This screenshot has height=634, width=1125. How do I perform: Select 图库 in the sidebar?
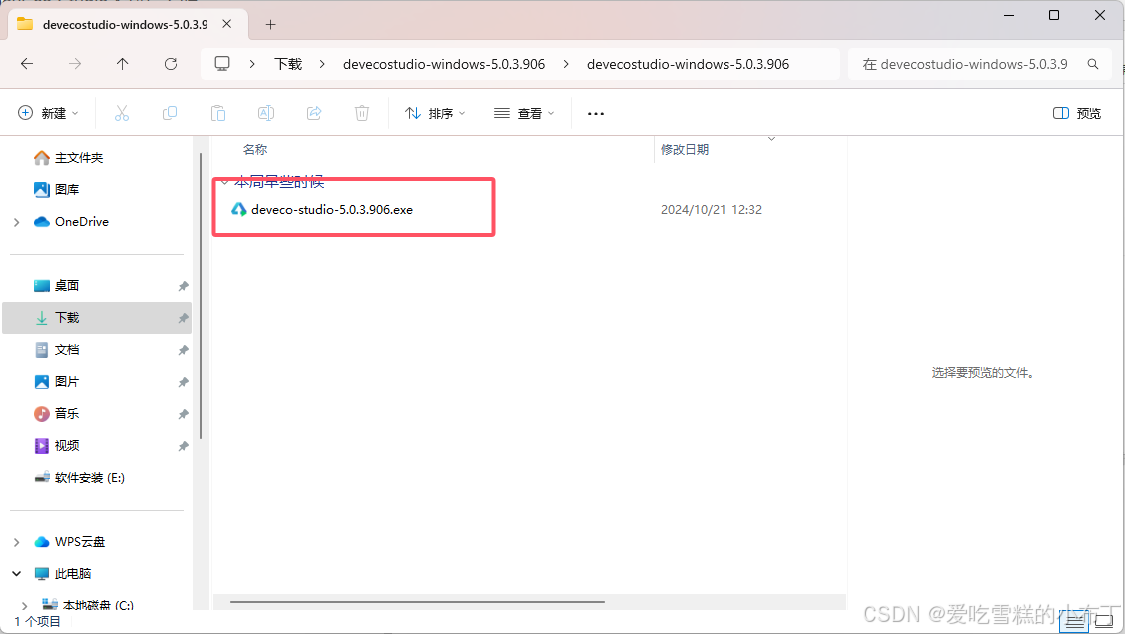point(67,189)
